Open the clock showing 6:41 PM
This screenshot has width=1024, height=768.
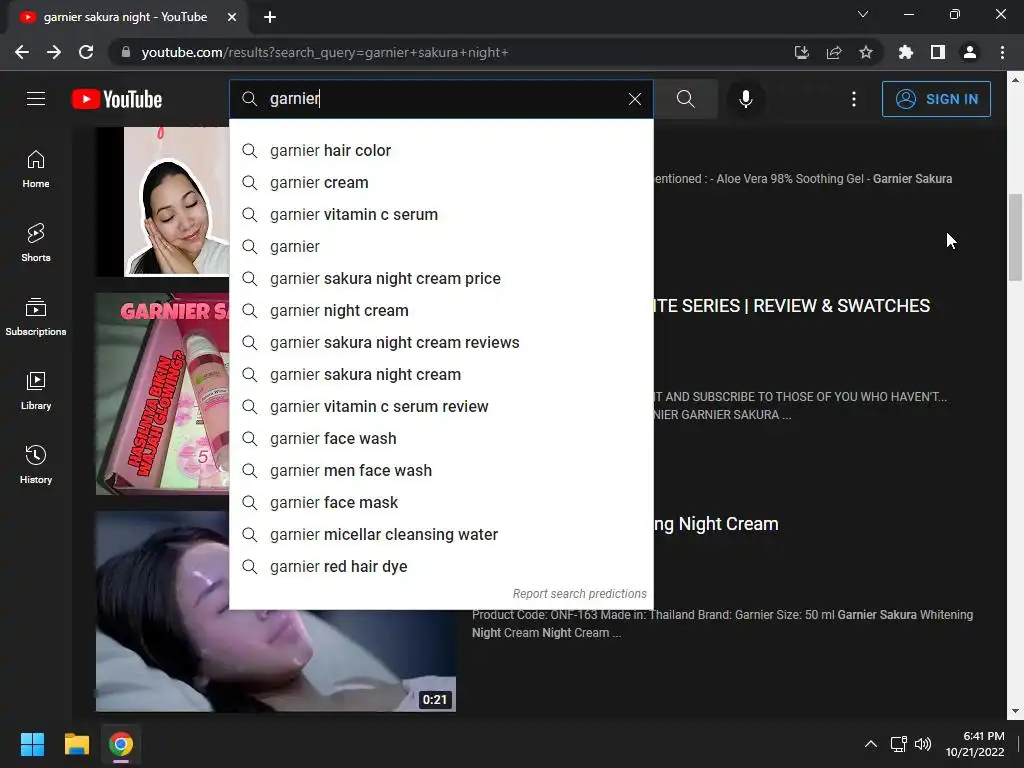[x=975, y=744]
